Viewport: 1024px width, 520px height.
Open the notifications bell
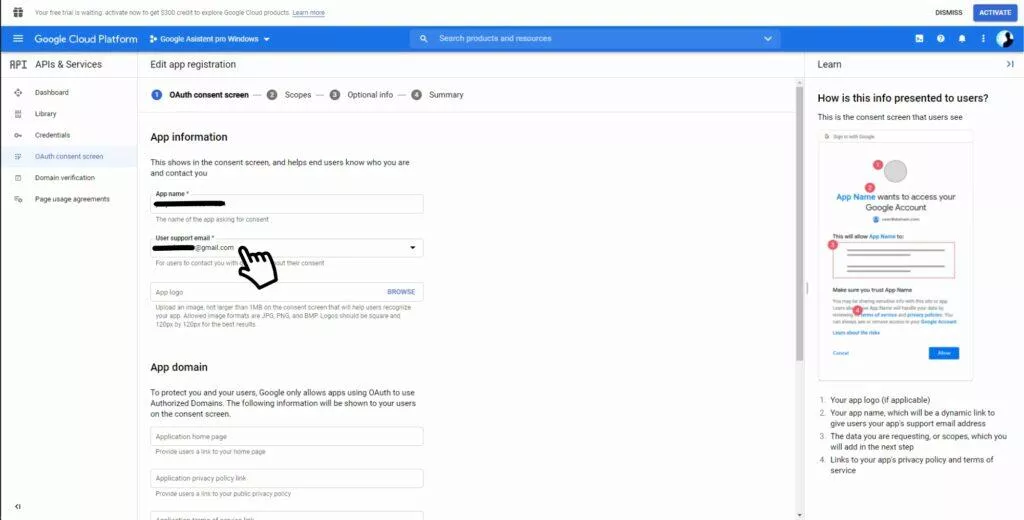pyautogui.click(x=961, y=39)
